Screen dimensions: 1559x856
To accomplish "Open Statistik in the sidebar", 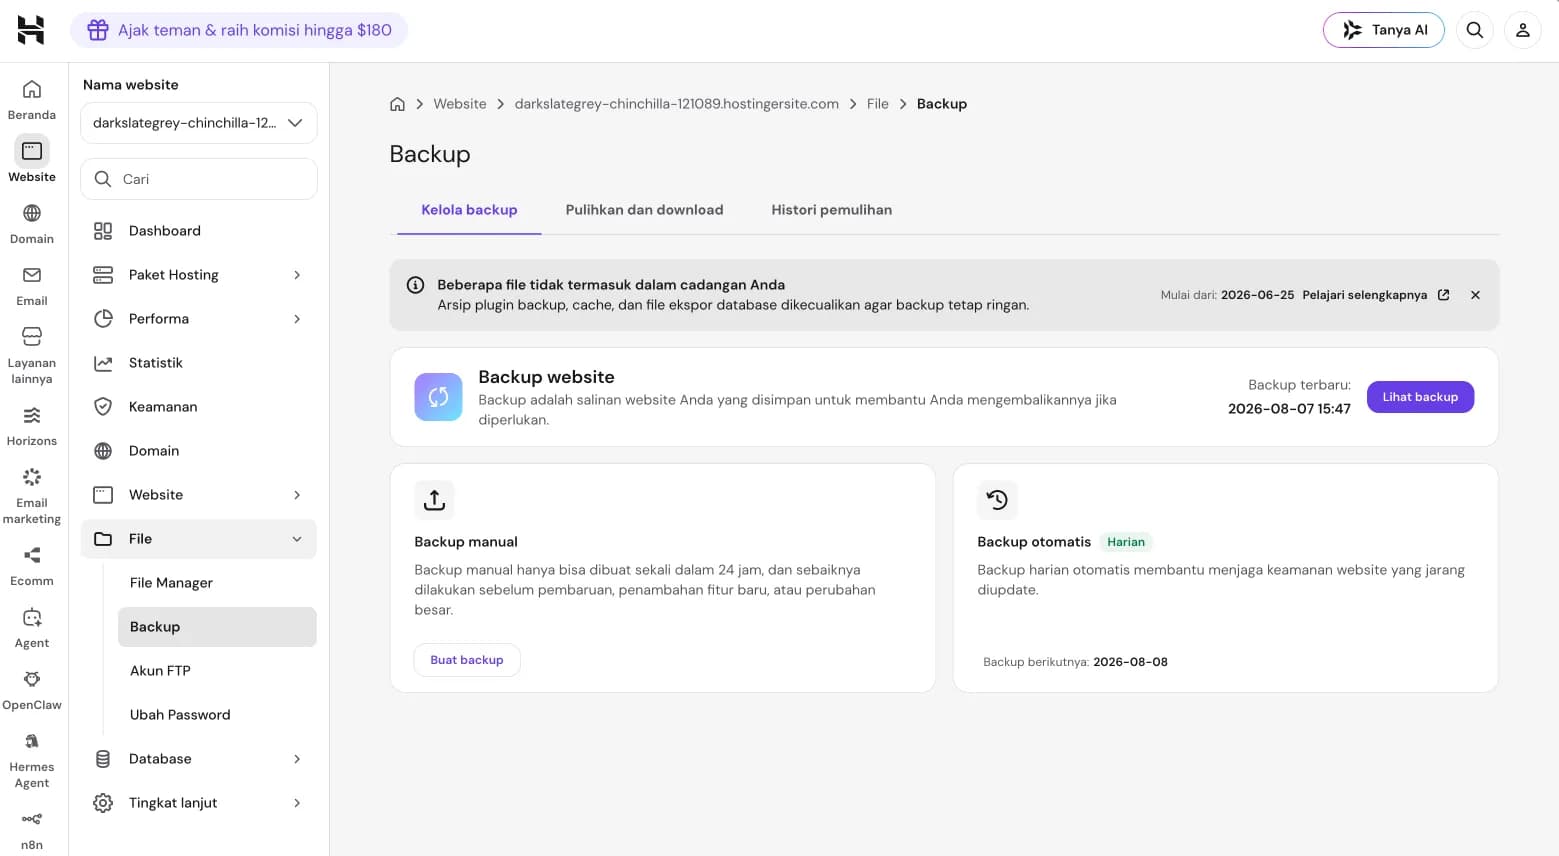I will [199, 363].
